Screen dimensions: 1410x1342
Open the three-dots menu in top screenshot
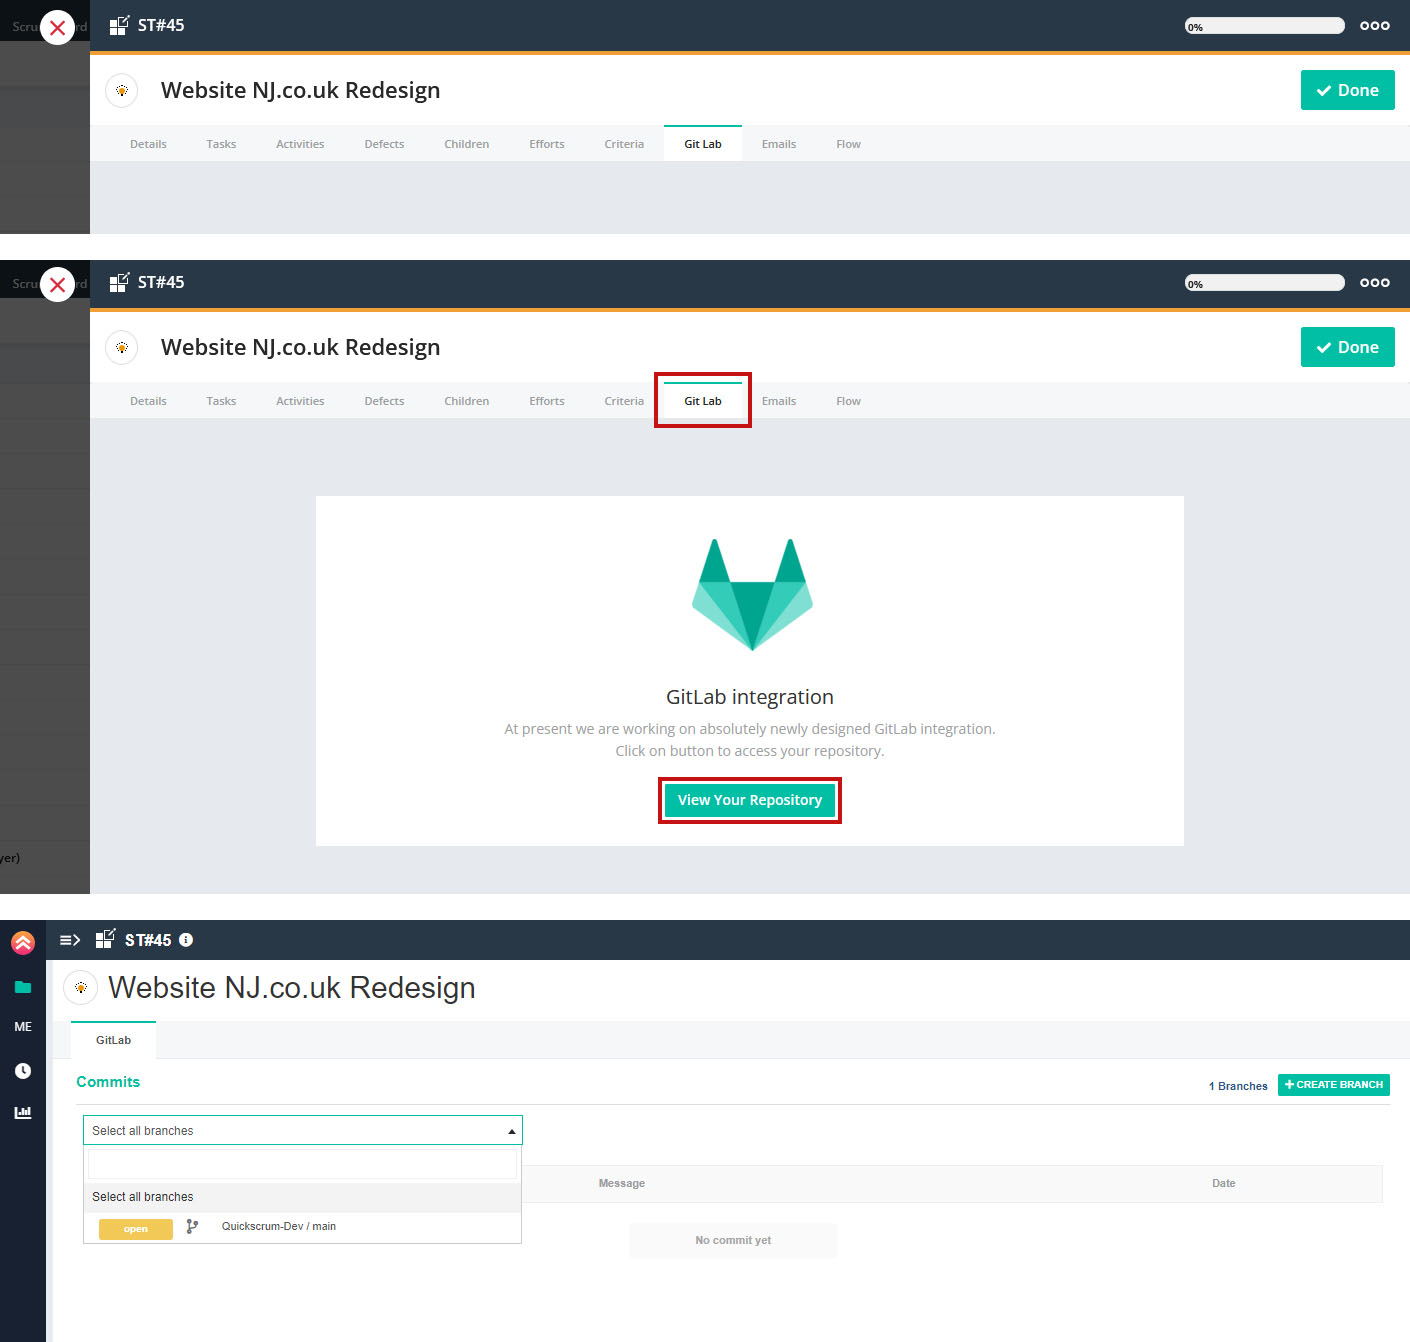1374,26
